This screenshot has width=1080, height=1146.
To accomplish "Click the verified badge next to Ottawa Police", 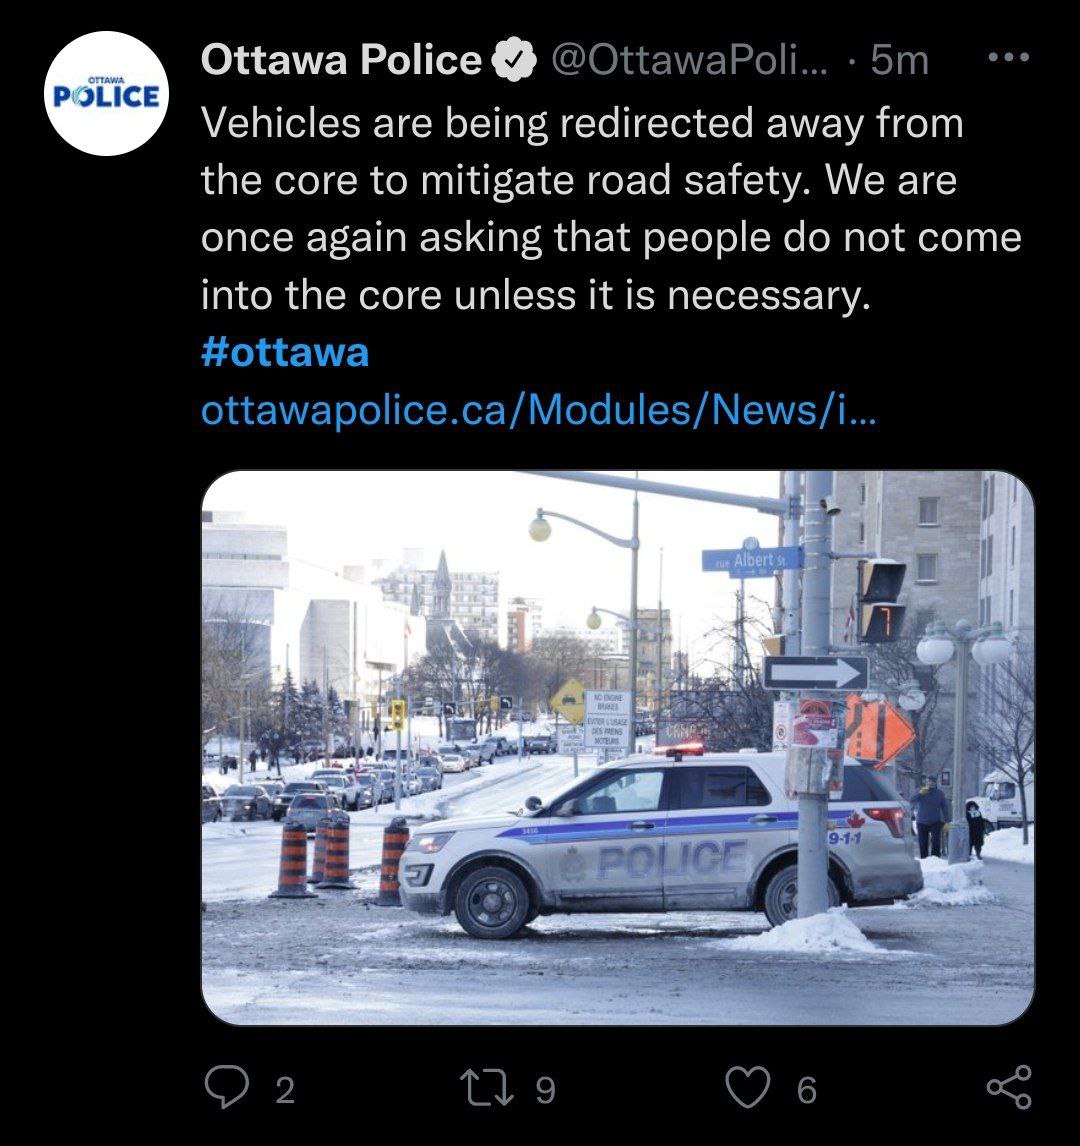I will pyautogui.click(x=514, y=60).
